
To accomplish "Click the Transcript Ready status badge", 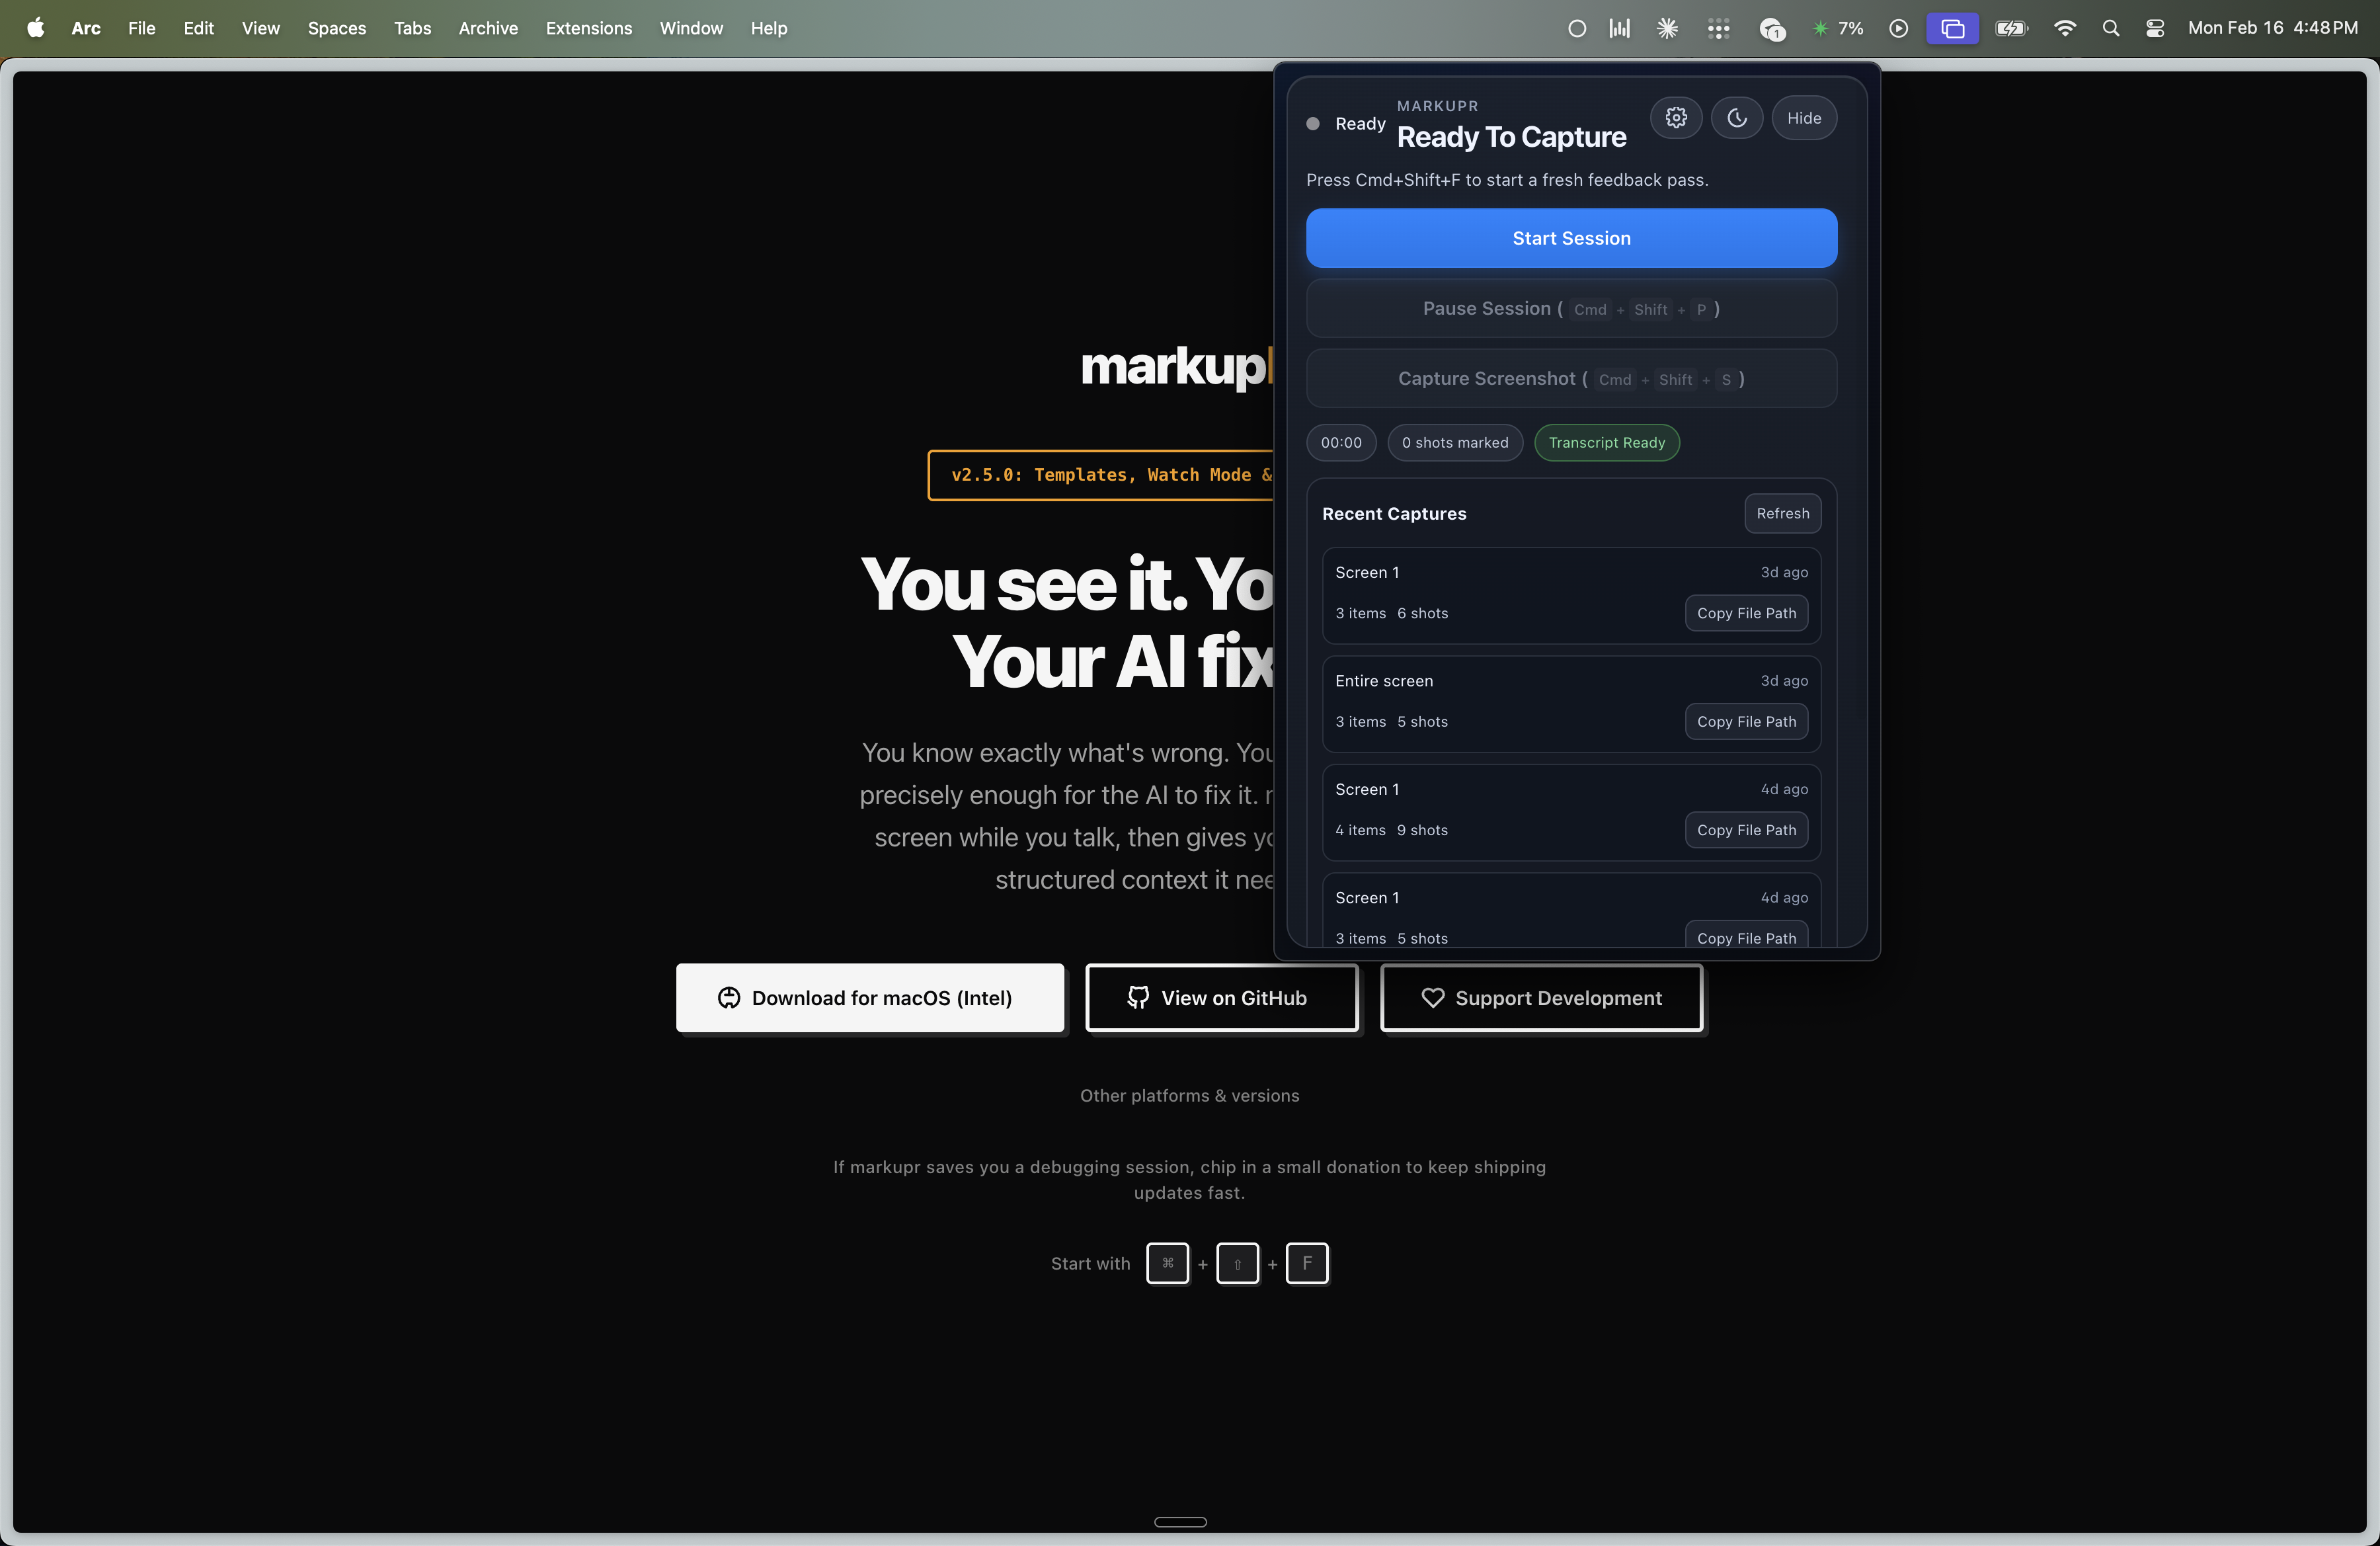I will pyautogui.click(x=1606, y=442).
